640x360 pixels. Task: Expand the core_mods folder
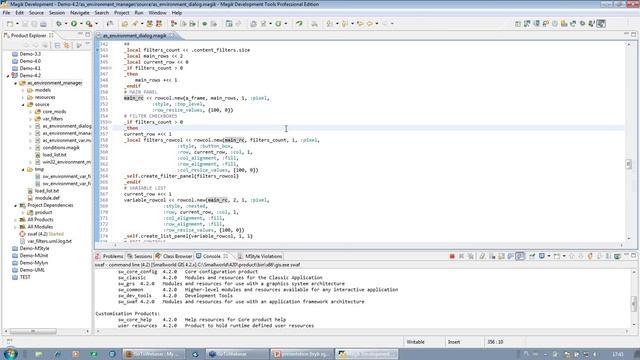(31, 112)
